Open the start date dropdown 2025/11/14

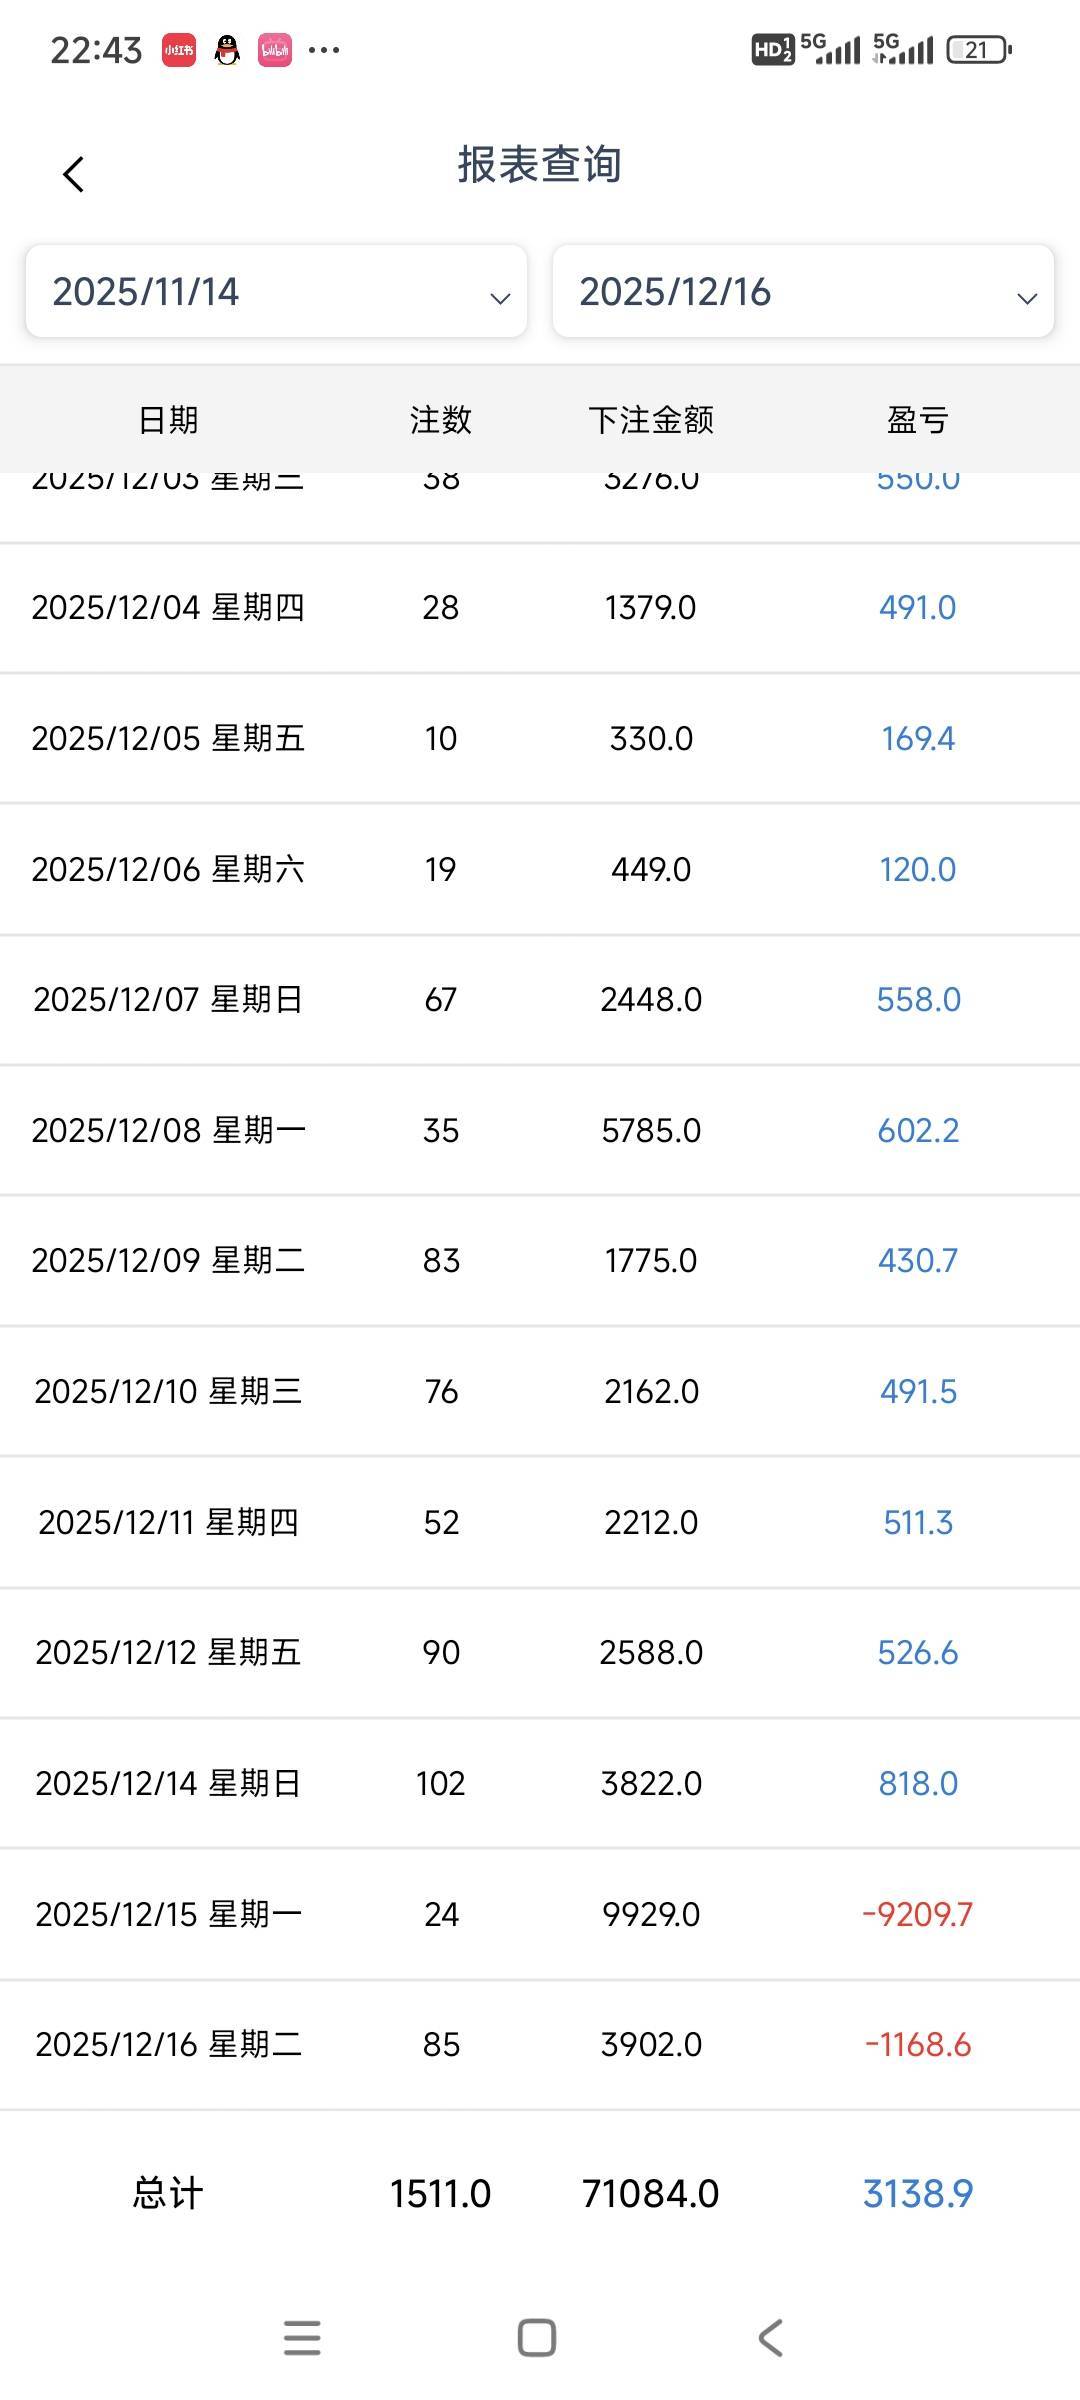(x=275, y=292)
